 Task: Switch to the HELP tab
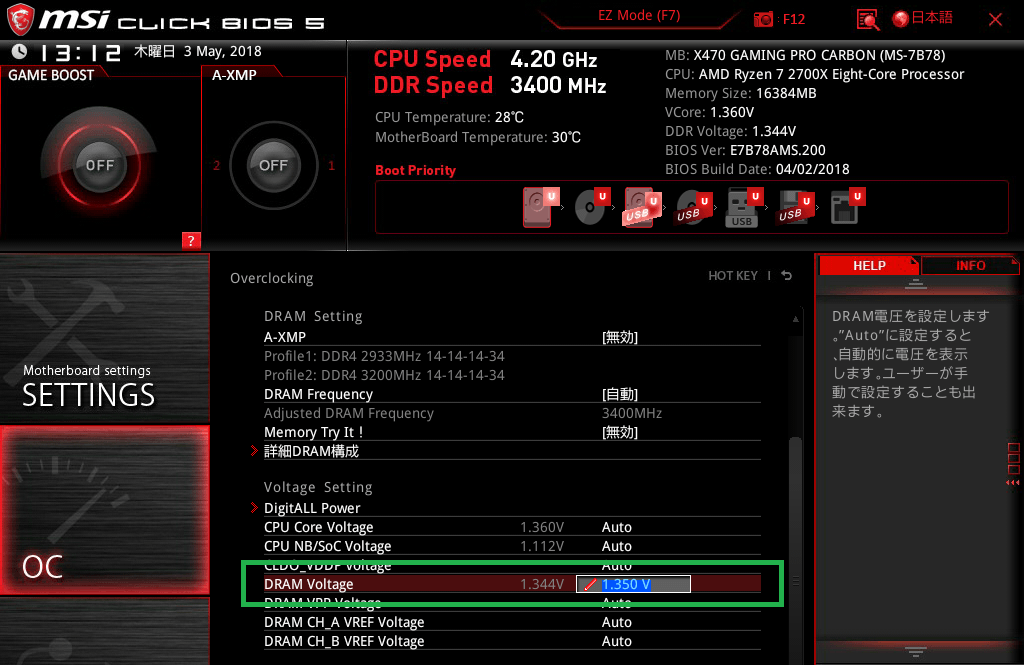[869, 265]
